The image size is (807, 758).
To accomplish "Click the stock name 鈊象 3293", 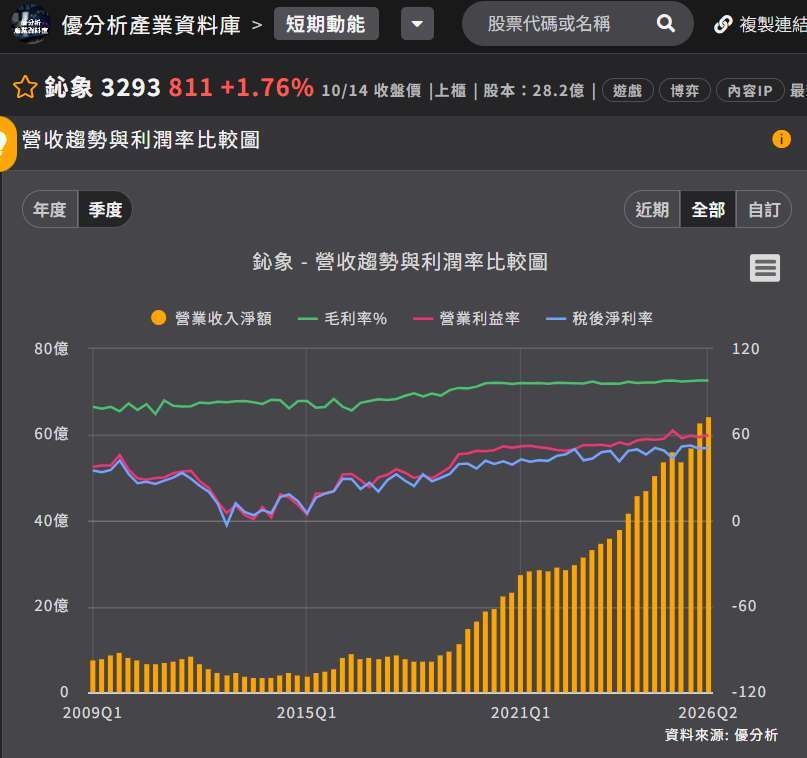I will [103, 87].
